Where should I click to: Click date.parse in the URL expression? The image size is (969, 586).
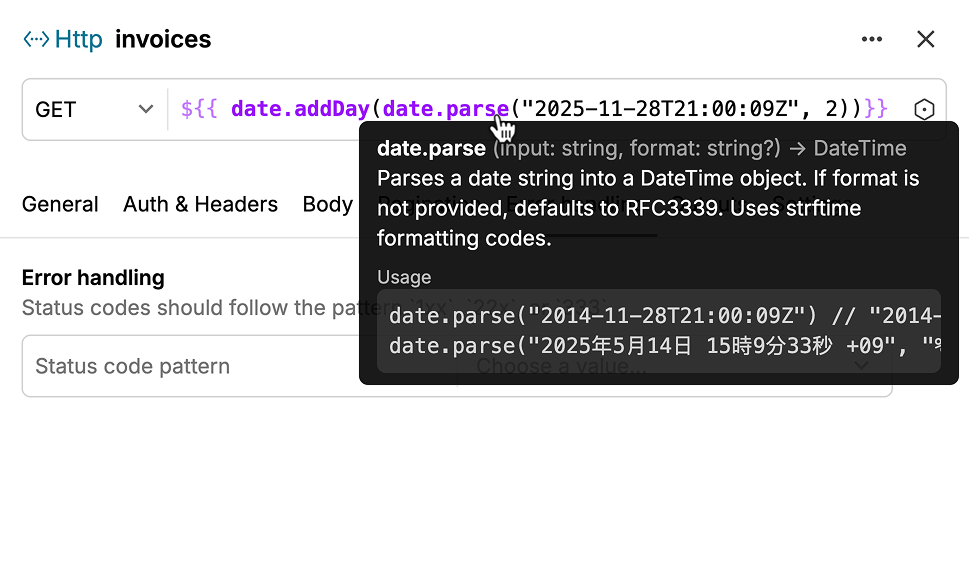[x=446, y=109]
